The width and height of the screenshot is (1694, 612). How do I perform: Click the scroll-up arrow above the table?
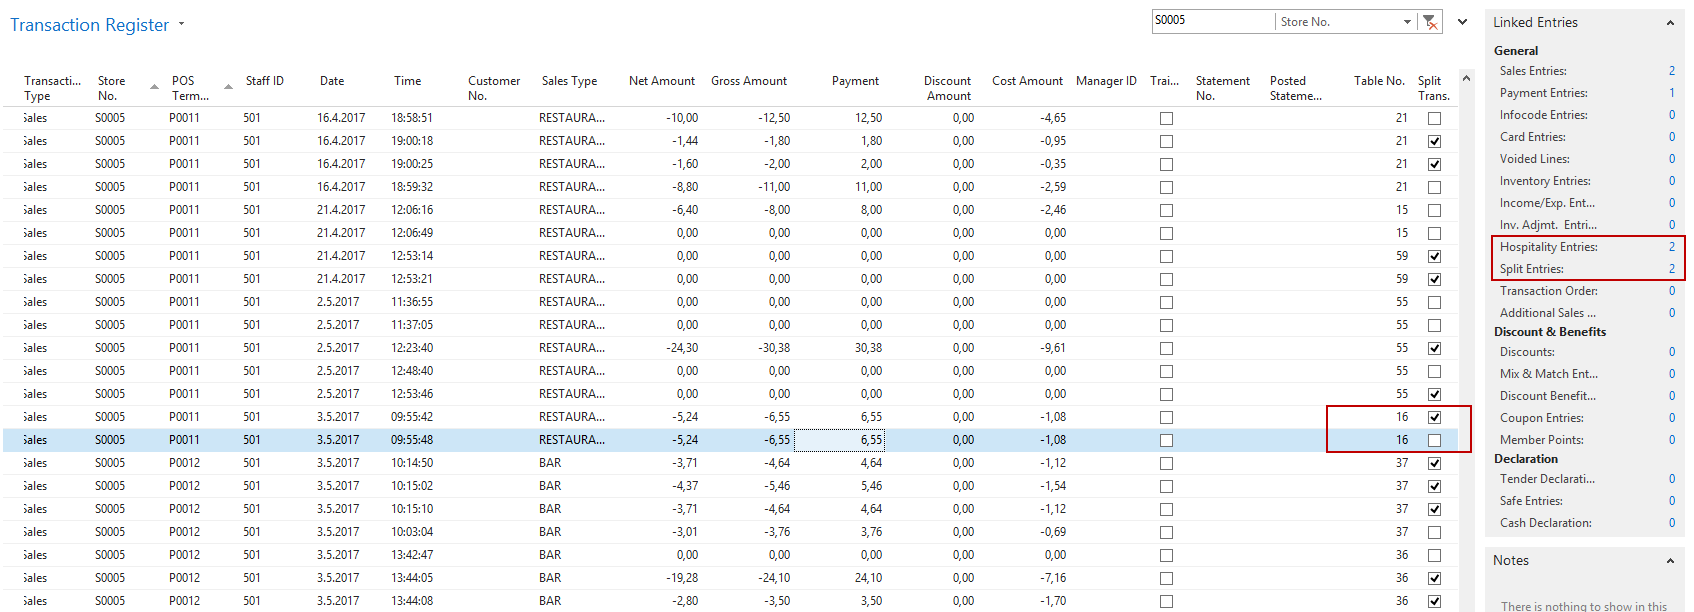tap(1466, 78)
